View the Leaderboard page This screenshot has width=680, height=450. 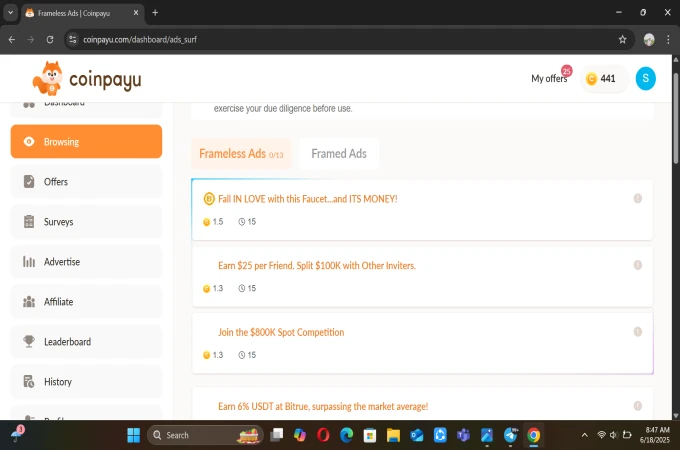point(86,342)
